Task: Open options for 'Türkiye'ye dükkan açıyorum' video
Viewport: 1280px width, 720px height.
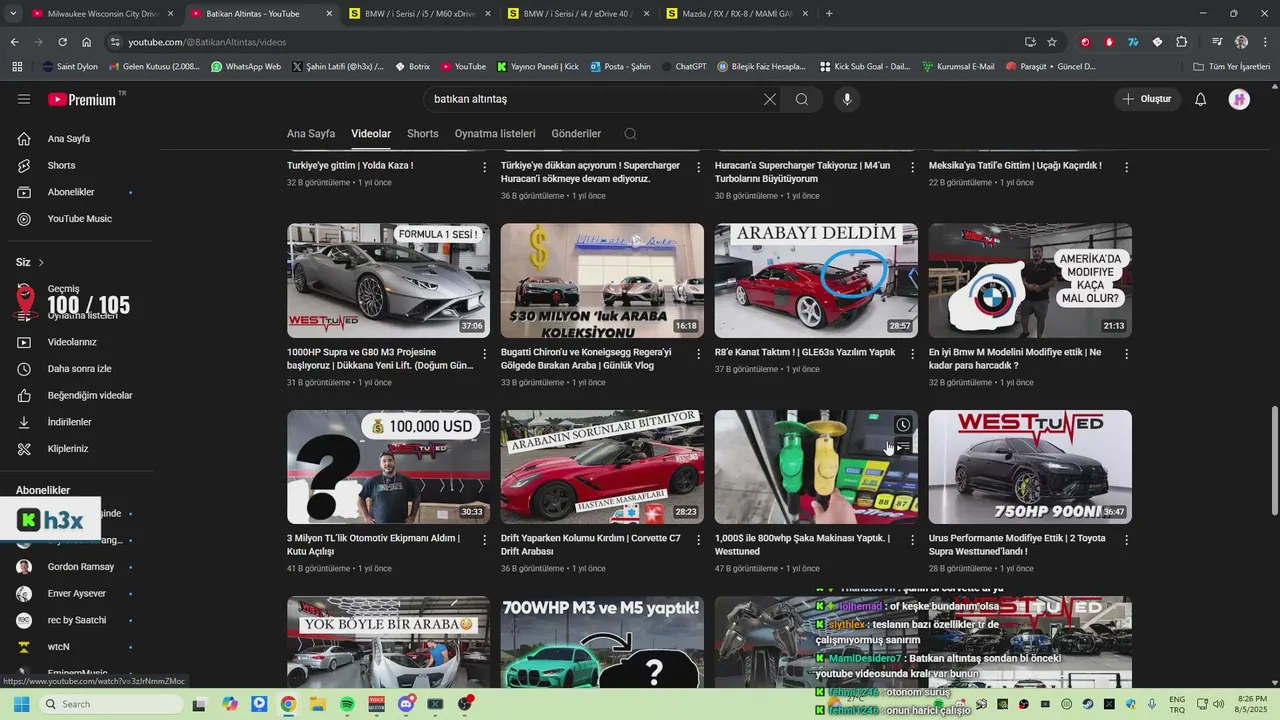Action: (x=698, y=167)
